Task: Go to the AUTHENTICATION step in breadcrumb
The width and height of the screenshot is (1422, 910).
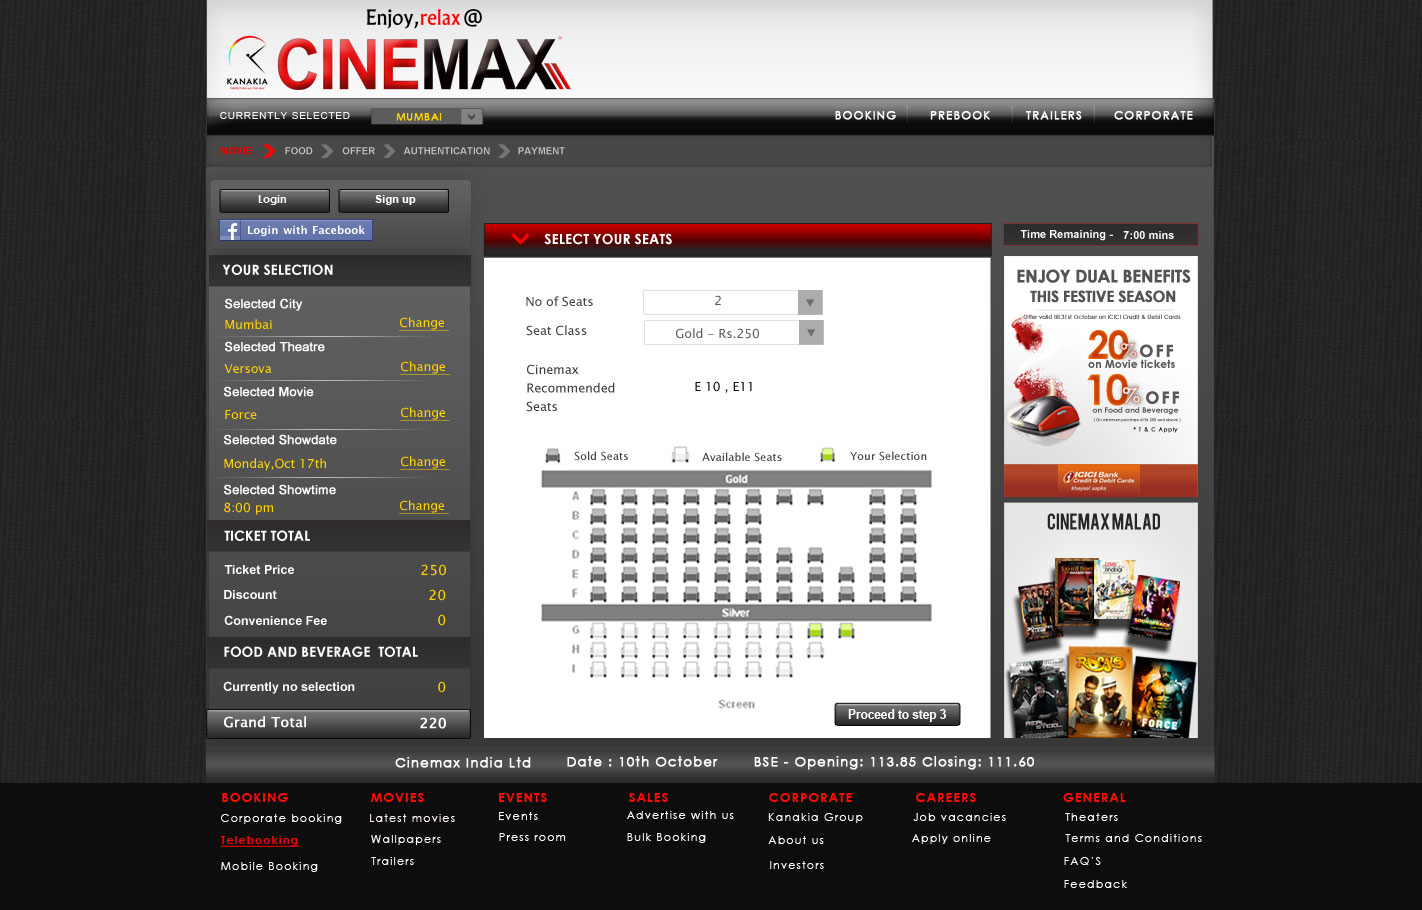Action: tap(446, 151)
